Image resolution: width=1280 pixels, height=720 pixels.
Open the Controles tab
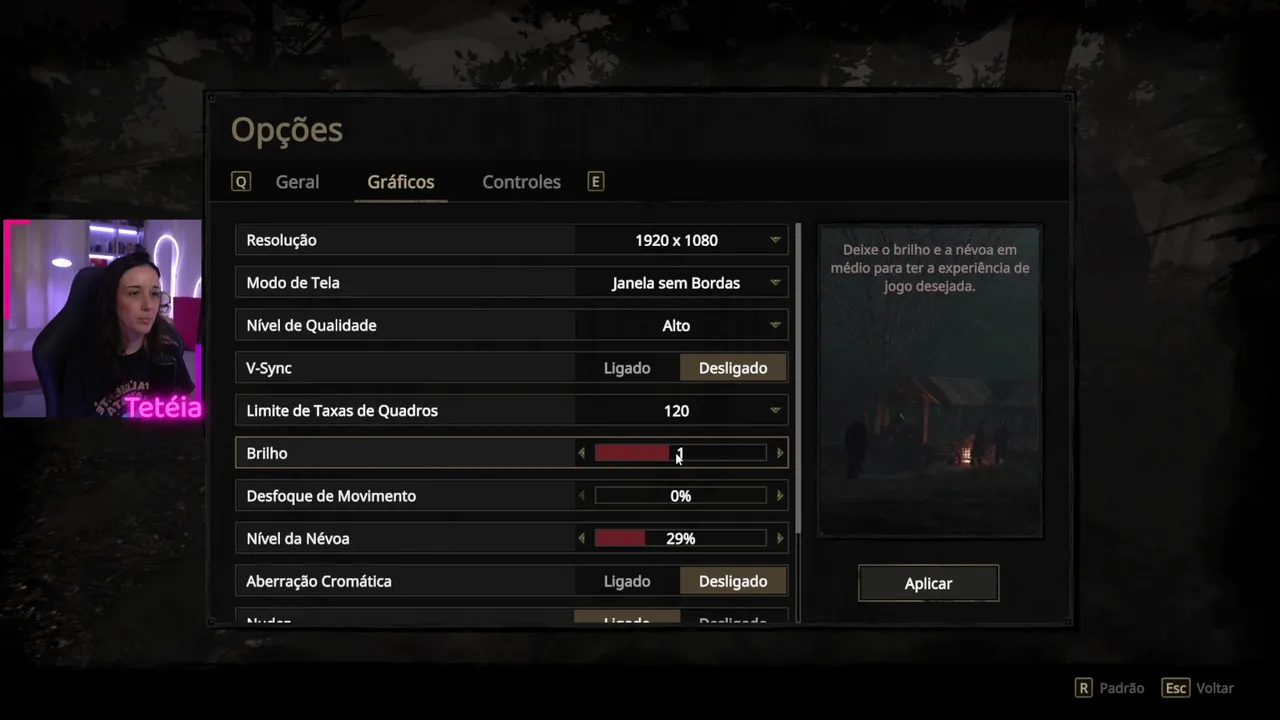521,182
